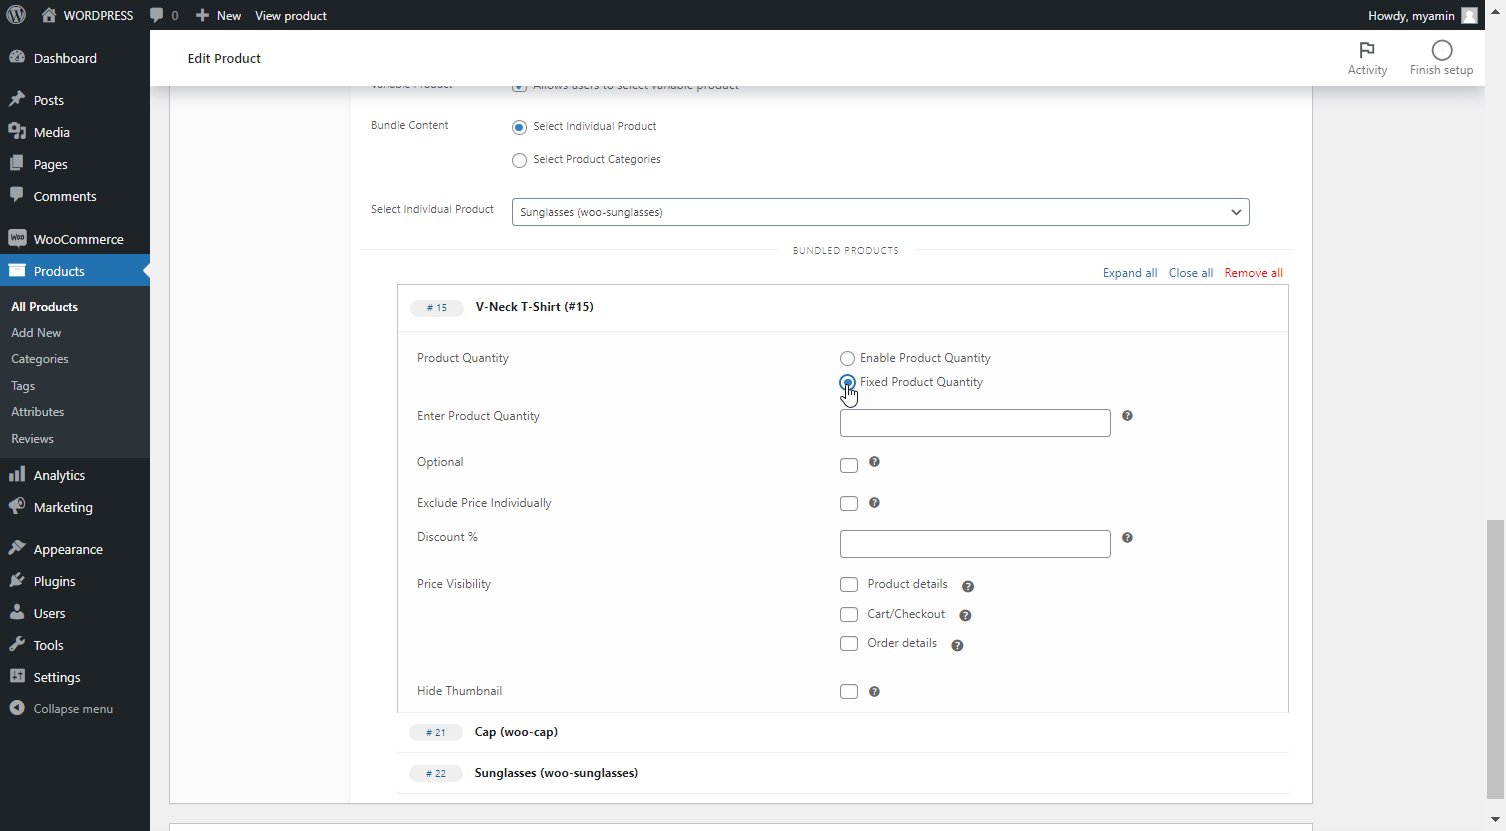Click the #22 badge on Sunglasses row
The image size is (1506, 831).
click(x=436, y=774)
